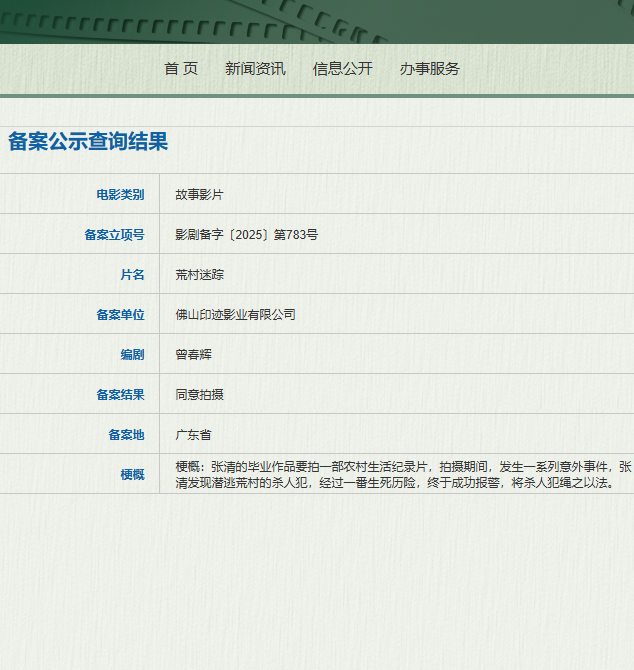The image size is (634, 670).
Task: Select 佛山印迹影业有限公司 text
Action: click(235, 314)
